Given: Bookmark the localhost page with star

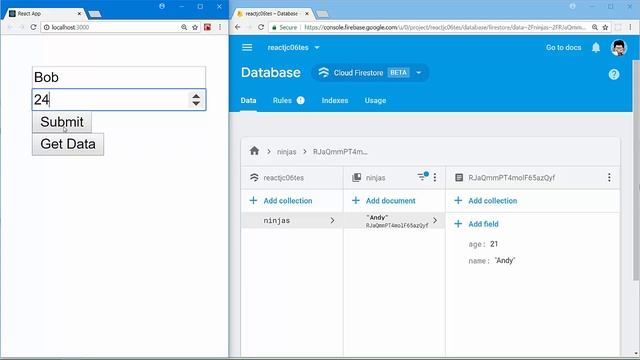Looking at the screenshot, I should 195,27.
